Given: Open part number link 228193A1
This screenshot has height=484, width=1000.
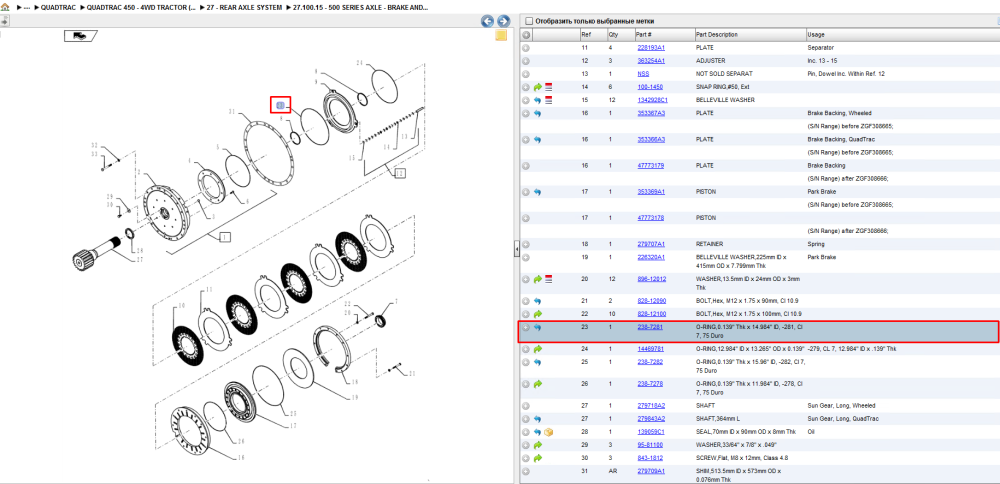Looking at the screenshot, I should pos(651,48).
